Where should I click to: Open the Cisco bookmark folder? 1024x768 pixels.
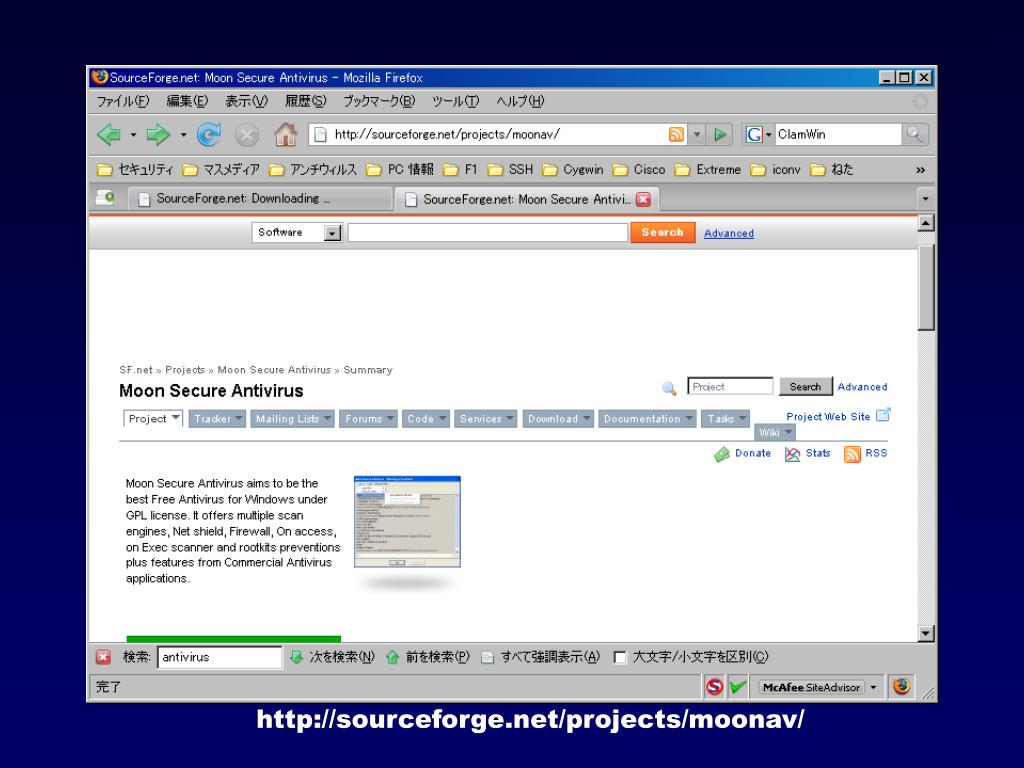coord(639,170)
